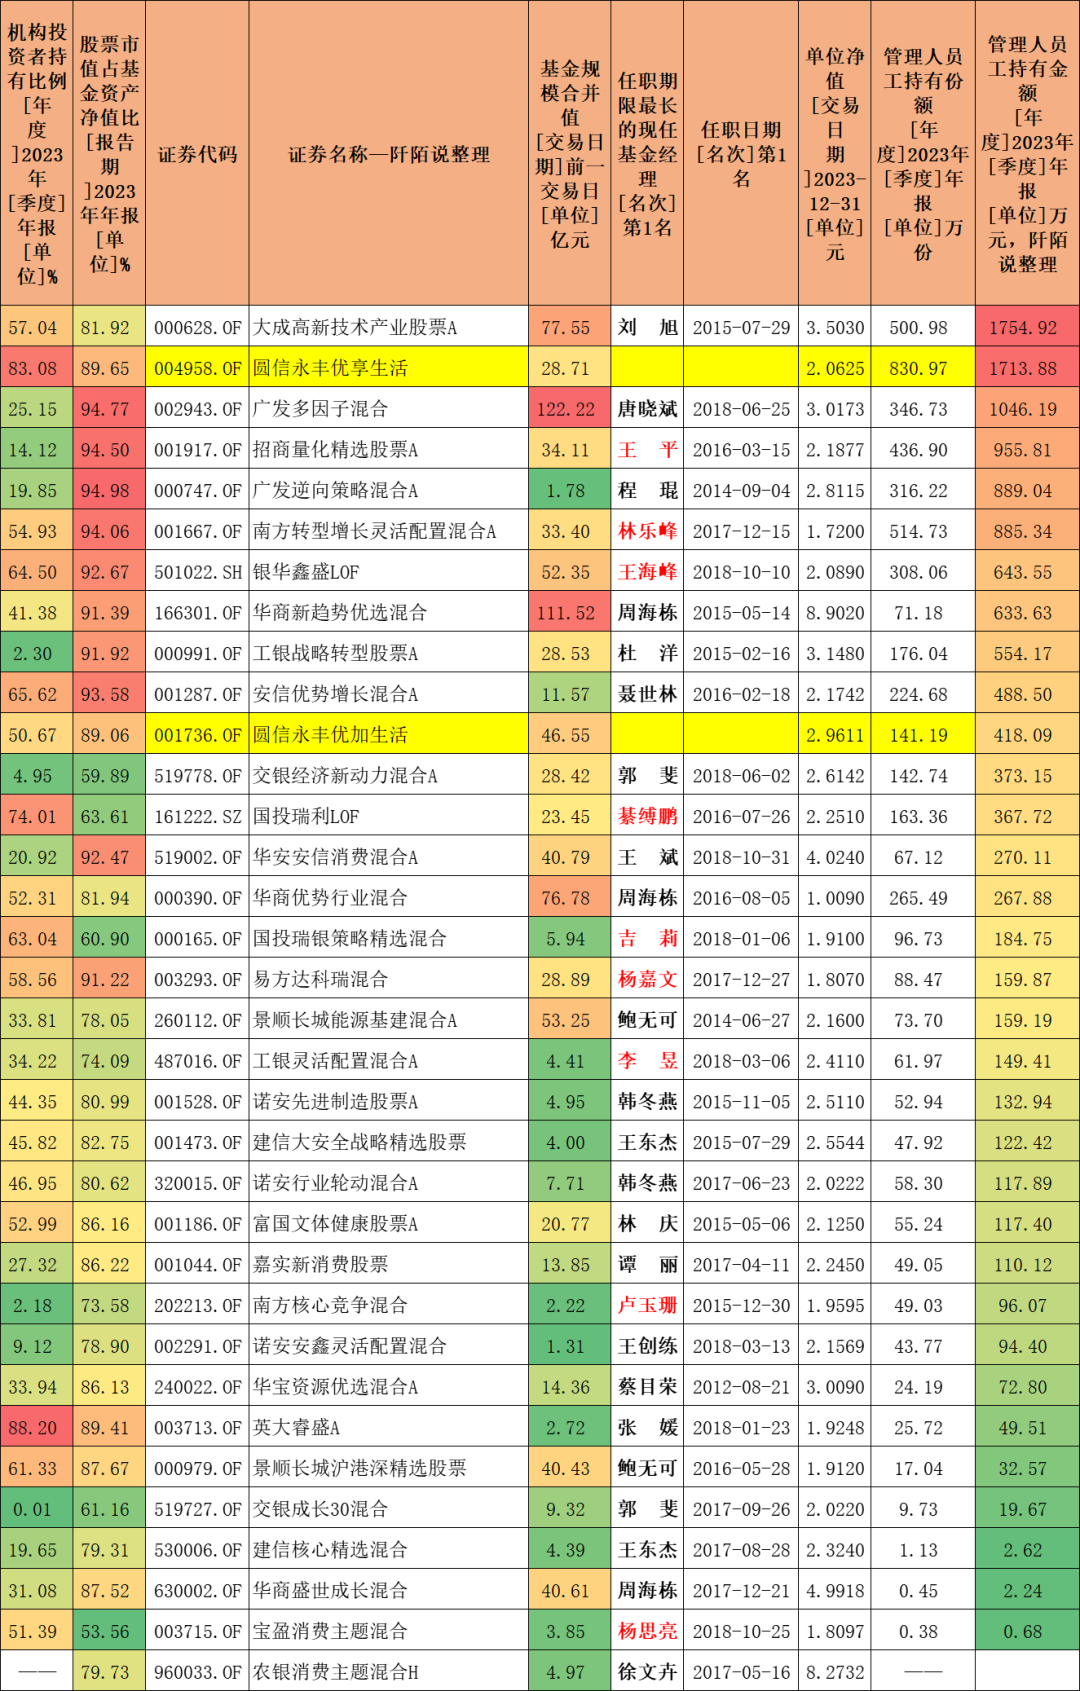Select net value 8.9020
Screen dimensions: 1080x1691
point(835,613)
